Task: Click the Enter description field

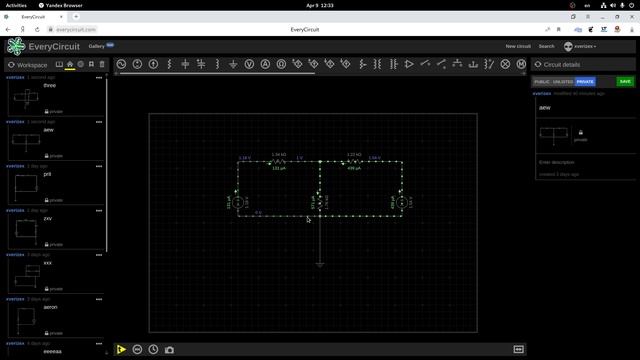Action: coord(585,162)
